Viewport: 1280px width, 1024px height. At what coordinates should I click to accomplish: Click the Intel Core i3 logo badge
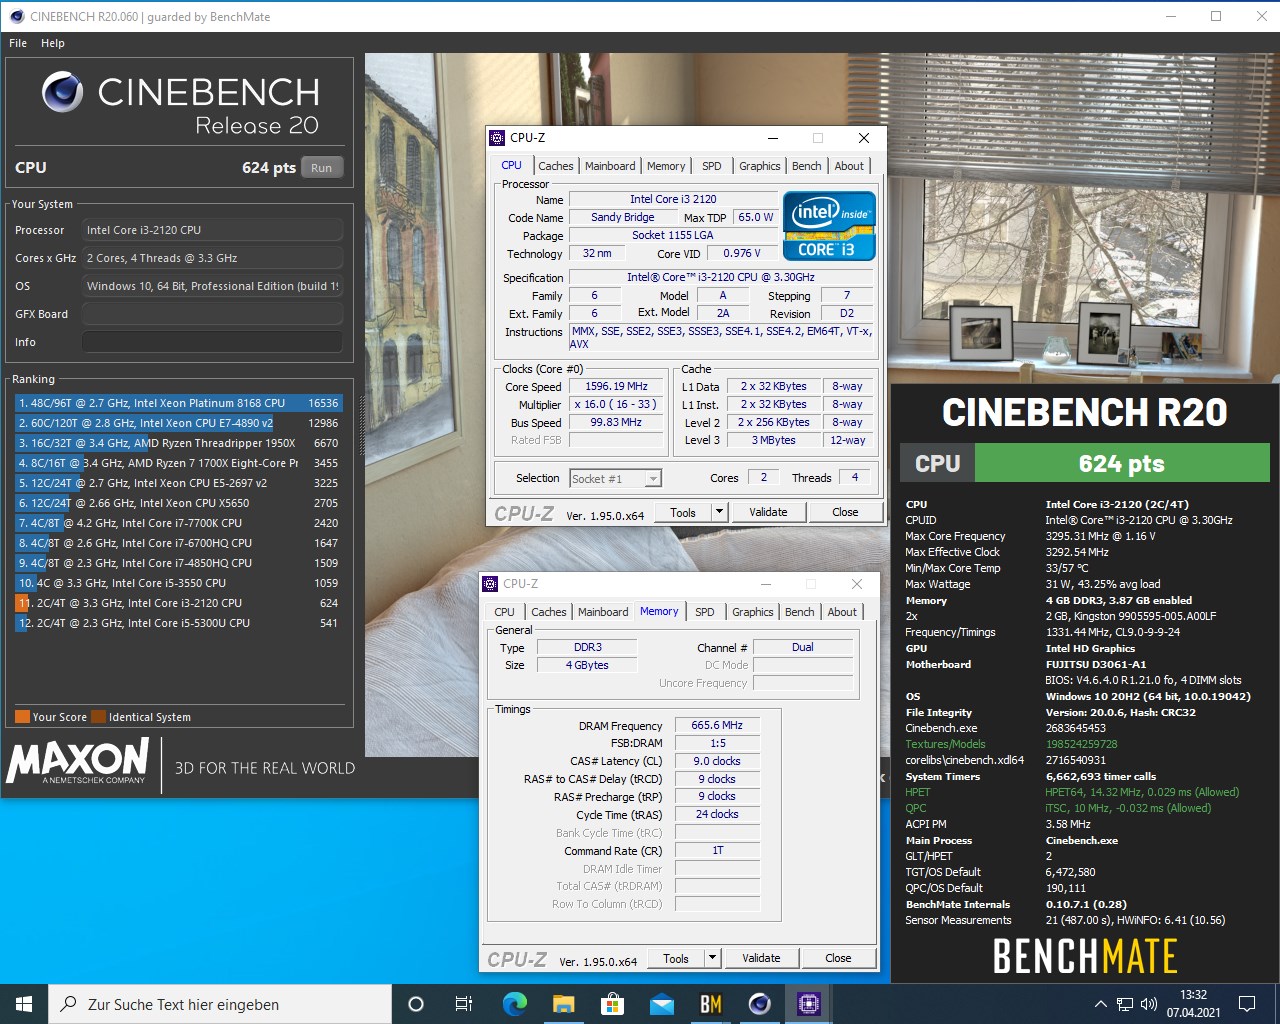click(830, 227)
